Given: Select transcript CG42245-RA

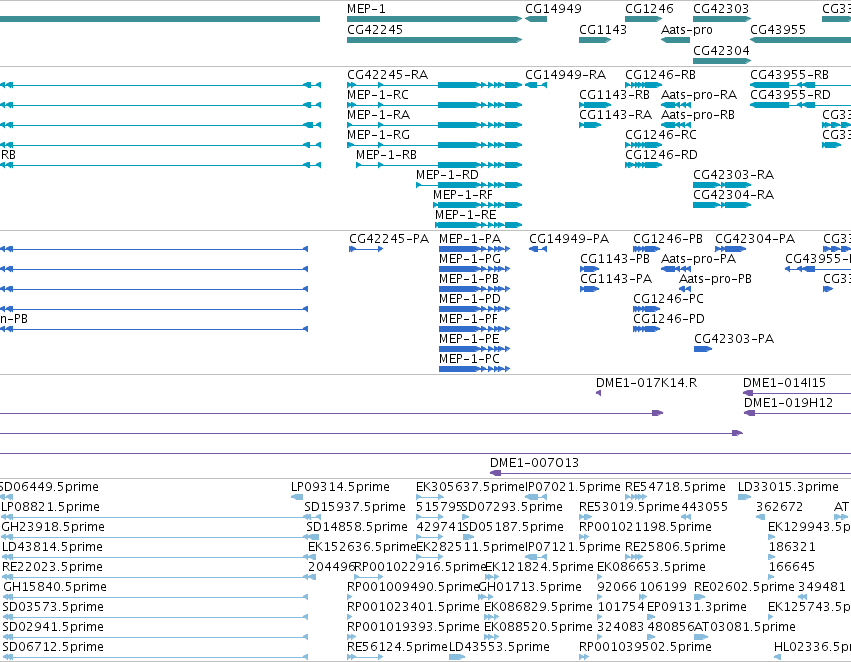Looking at the screenshot, I should click(434, 85).
